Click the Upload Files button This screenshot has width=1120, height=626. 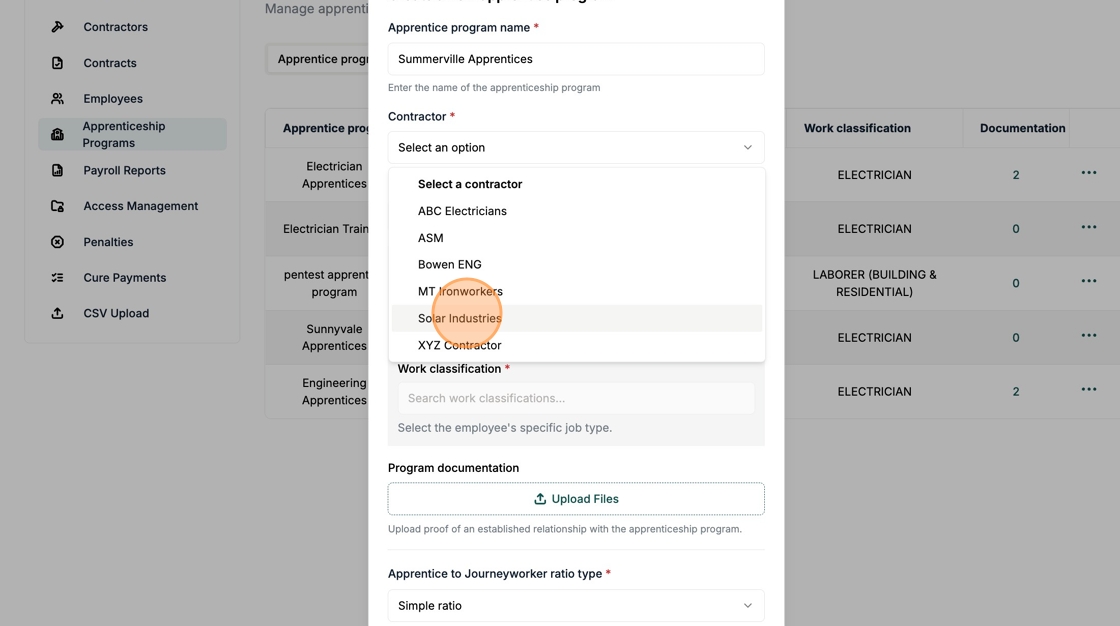576,499
